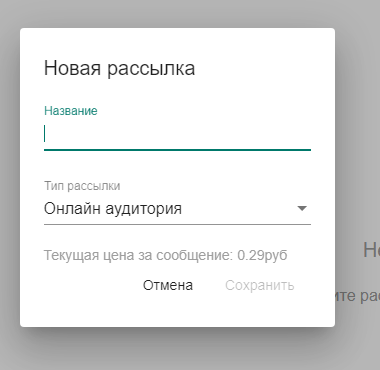Click the price text Текущая цена за сообщение: 0.29руб

[165, 256]
